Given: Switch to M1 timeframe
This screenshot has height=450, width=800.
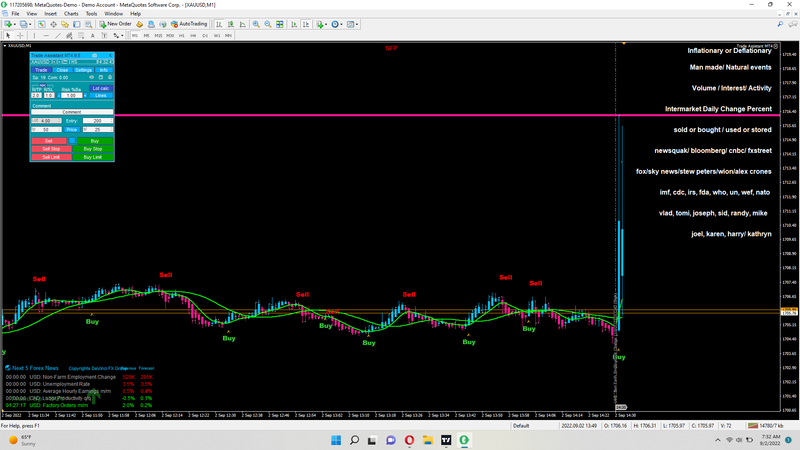Looking at the screenshot, I should (135, 36).
